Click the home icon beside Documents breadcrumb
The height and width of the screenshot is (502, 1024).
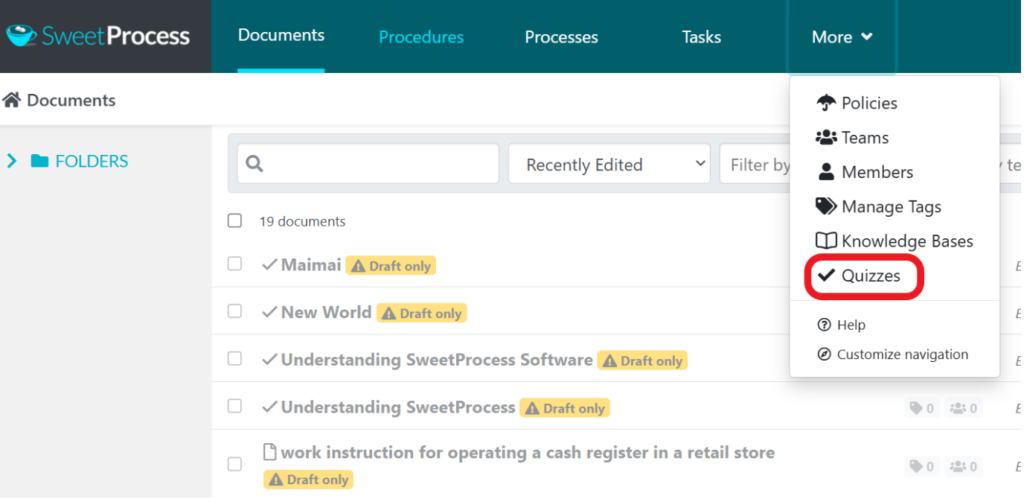click(x=11, y=100)
